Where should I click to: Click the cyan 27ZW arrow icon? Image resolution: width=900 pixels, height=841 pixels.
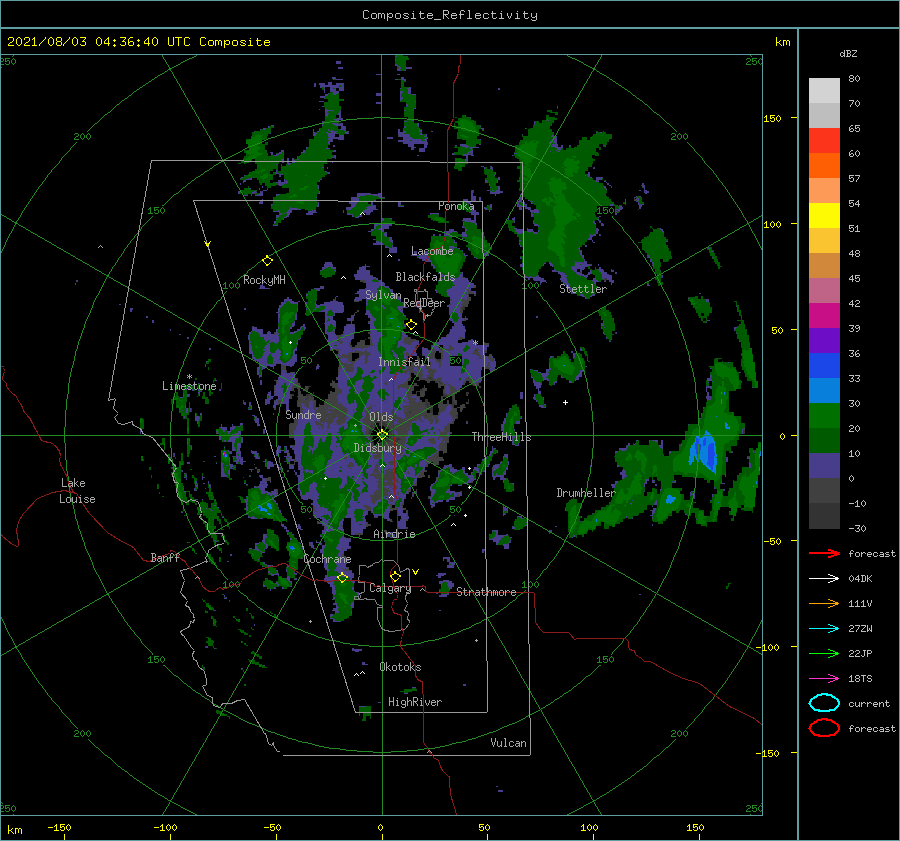pos(824,629)
